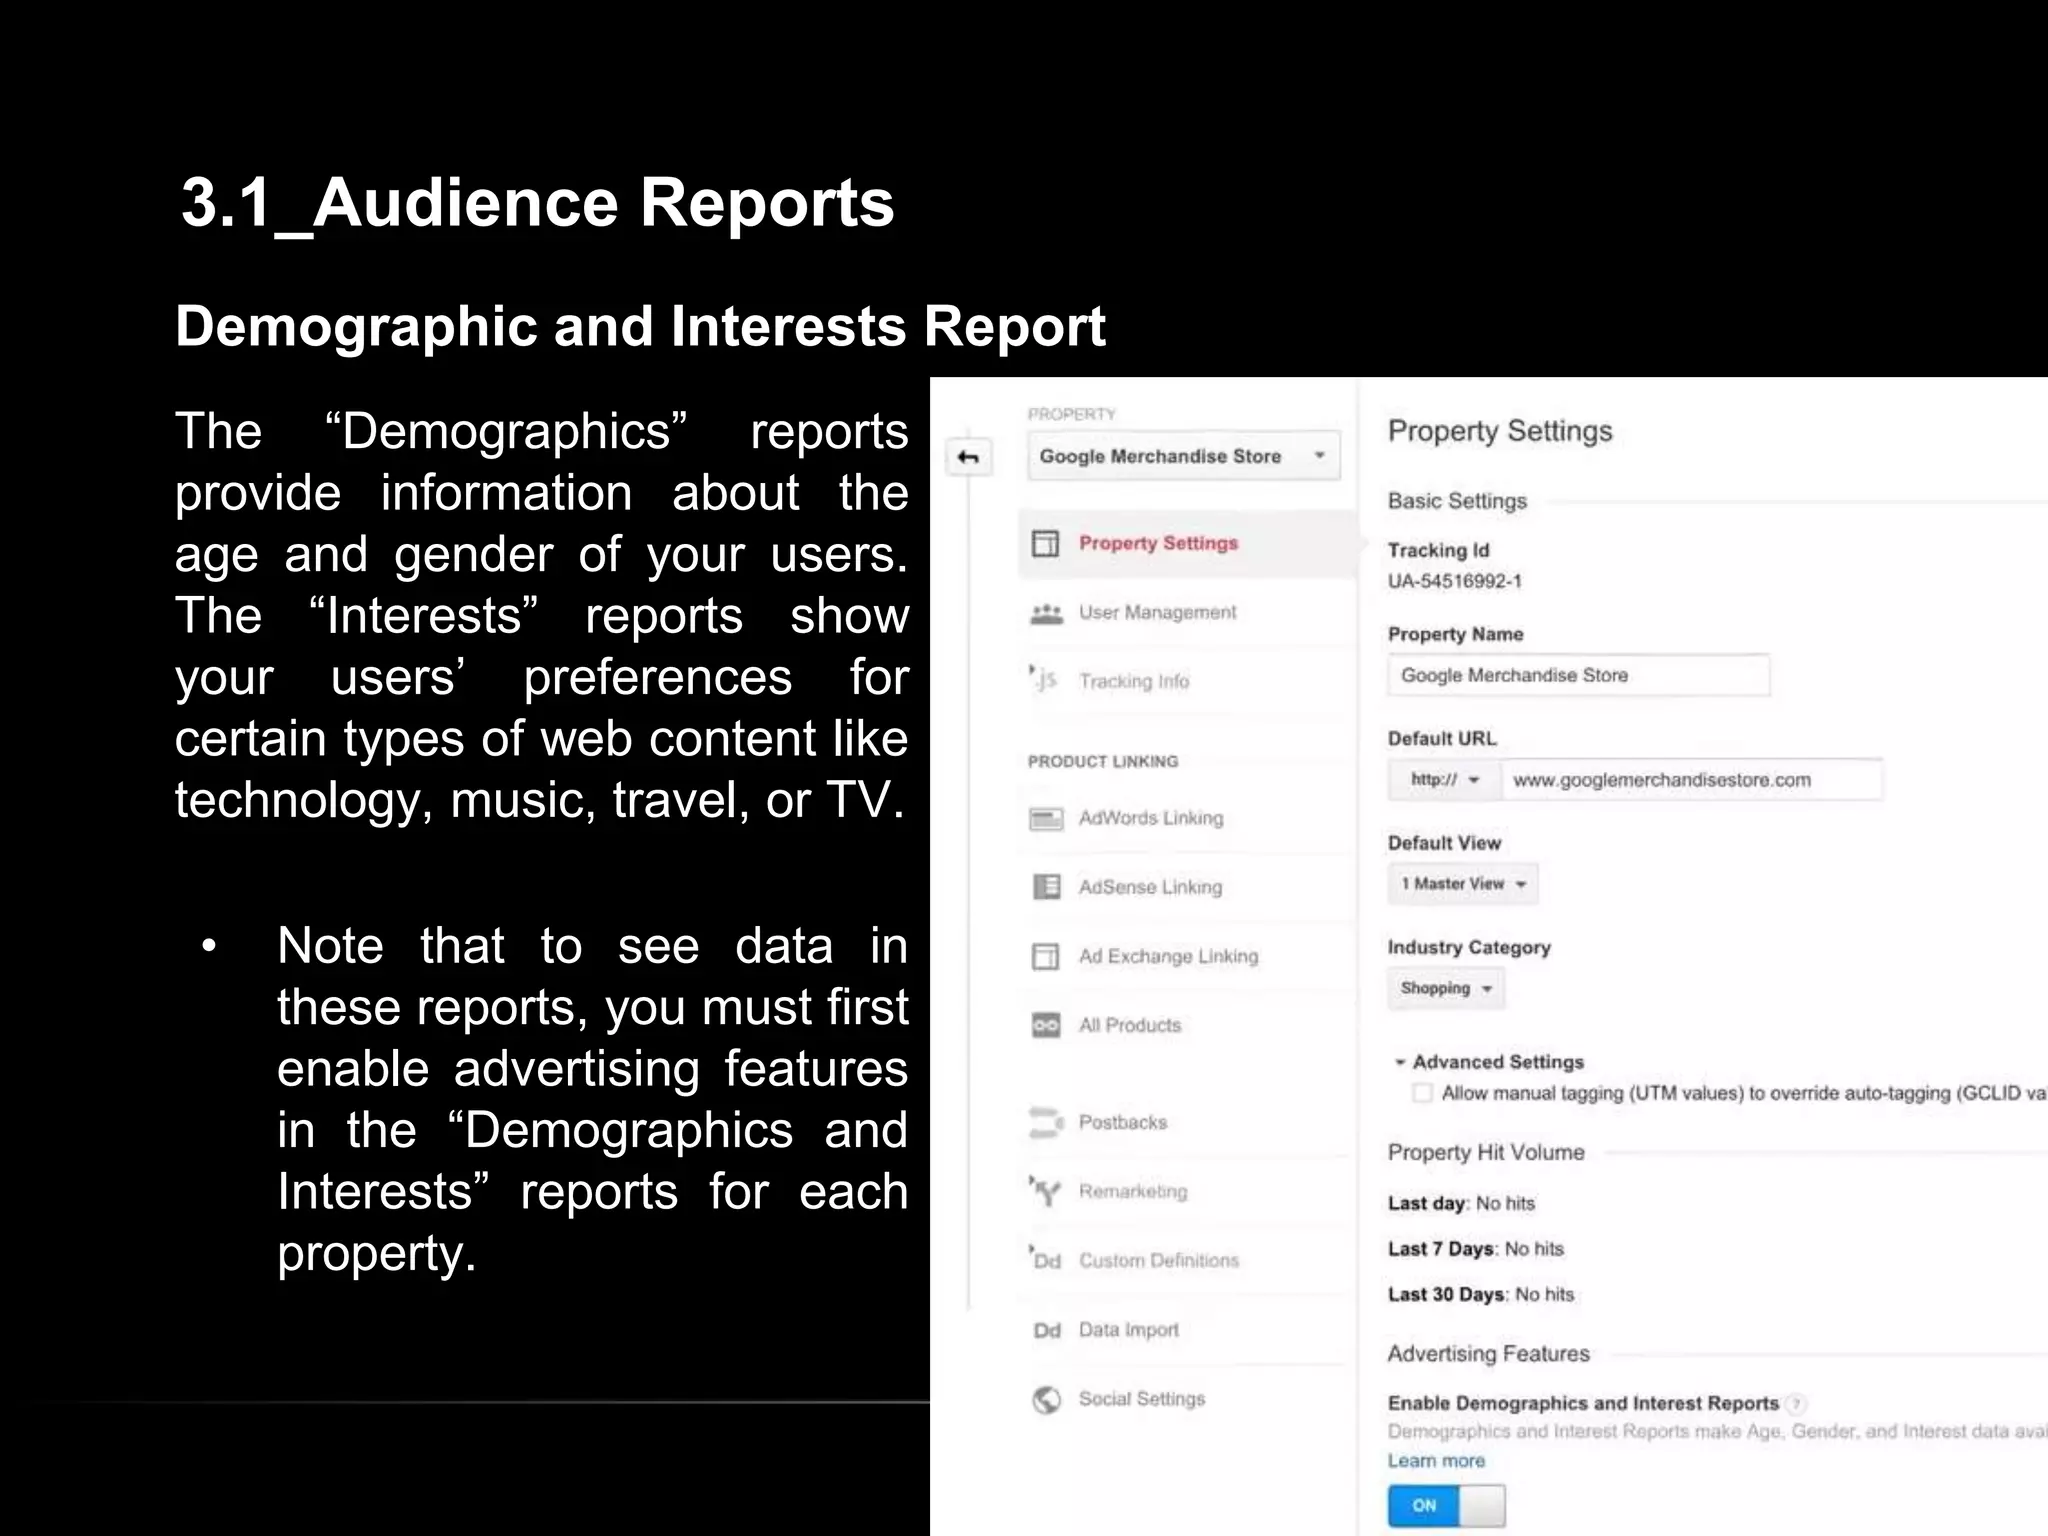The image size is (2048, 1536).
Task: Select Property Settings menu item
Action: 1186,543
